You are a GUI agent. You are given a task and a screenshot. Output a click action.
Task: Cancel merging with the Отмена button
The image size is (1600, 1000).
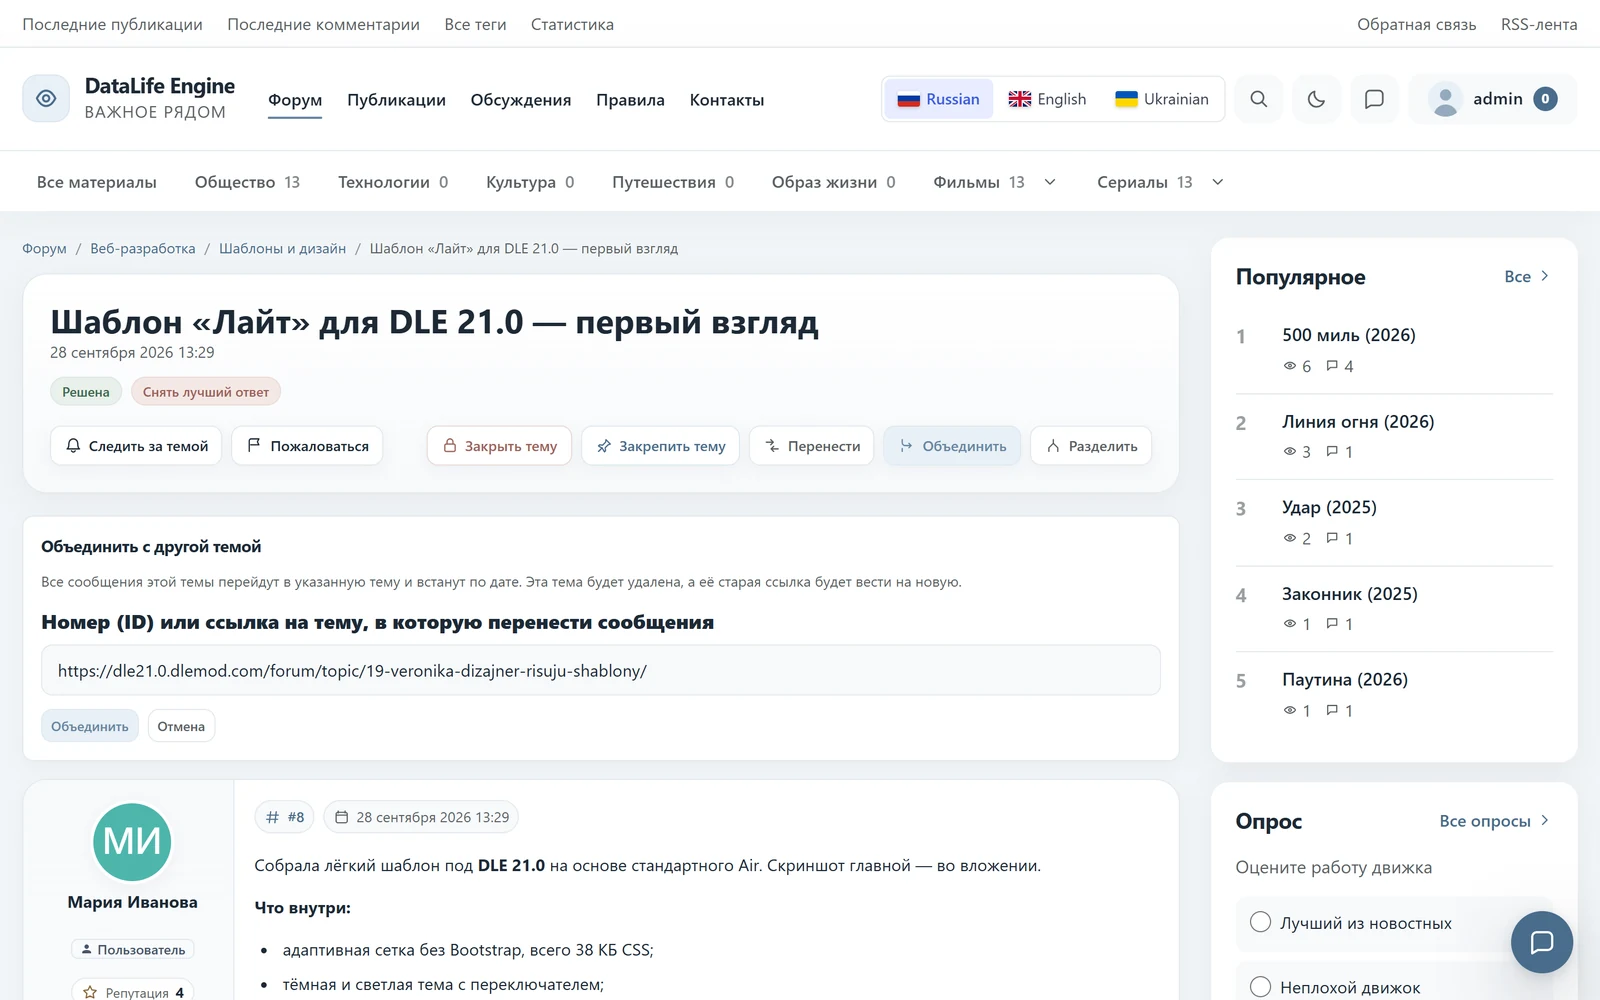pos(181,726)
